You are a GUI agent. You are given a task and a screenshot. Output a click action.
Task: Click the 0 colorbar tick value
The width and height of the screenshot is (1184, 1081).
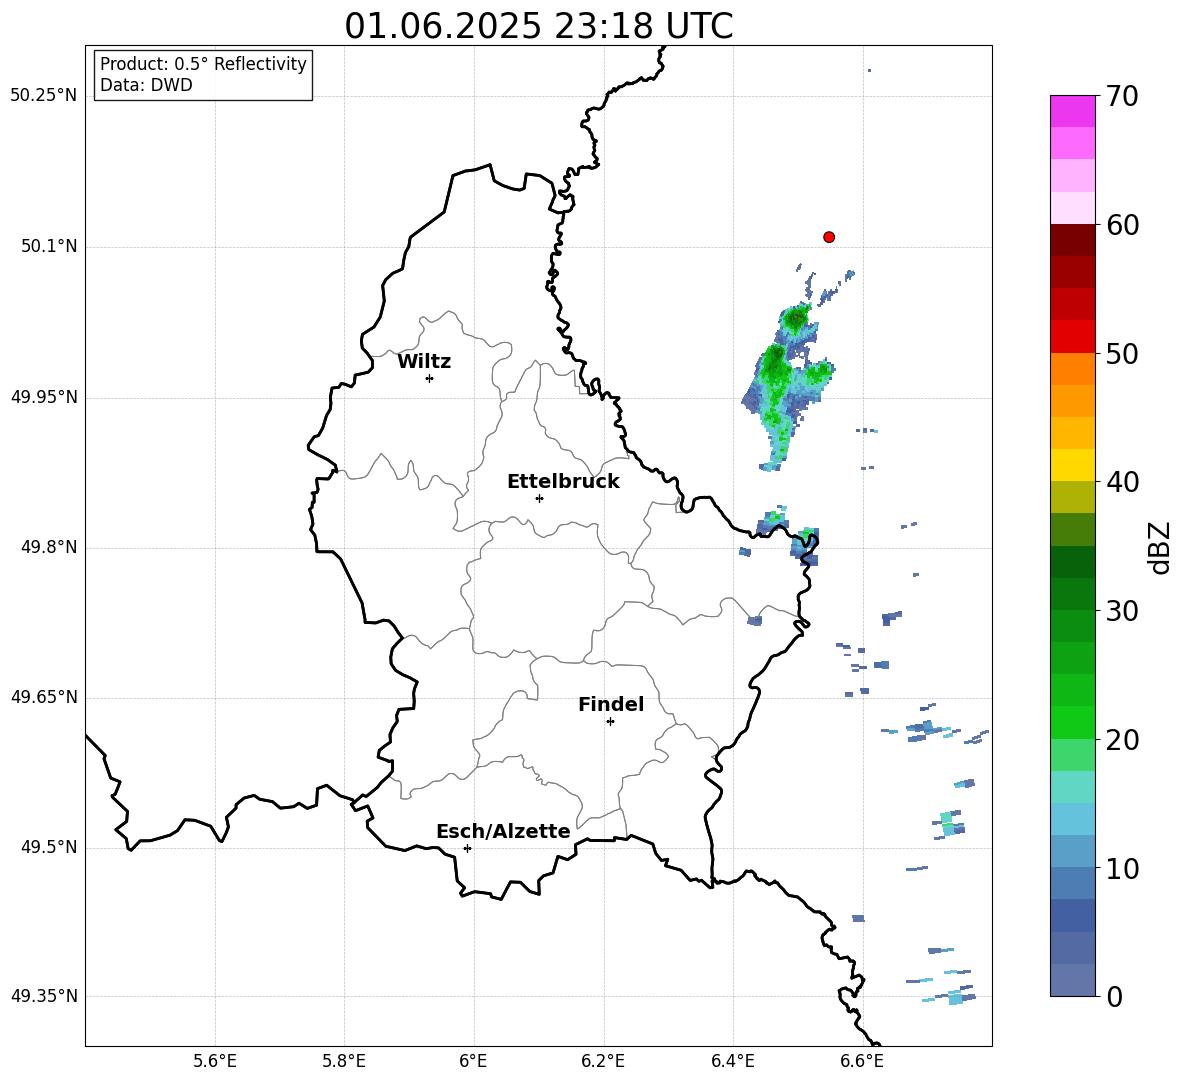click(1114, 996)
